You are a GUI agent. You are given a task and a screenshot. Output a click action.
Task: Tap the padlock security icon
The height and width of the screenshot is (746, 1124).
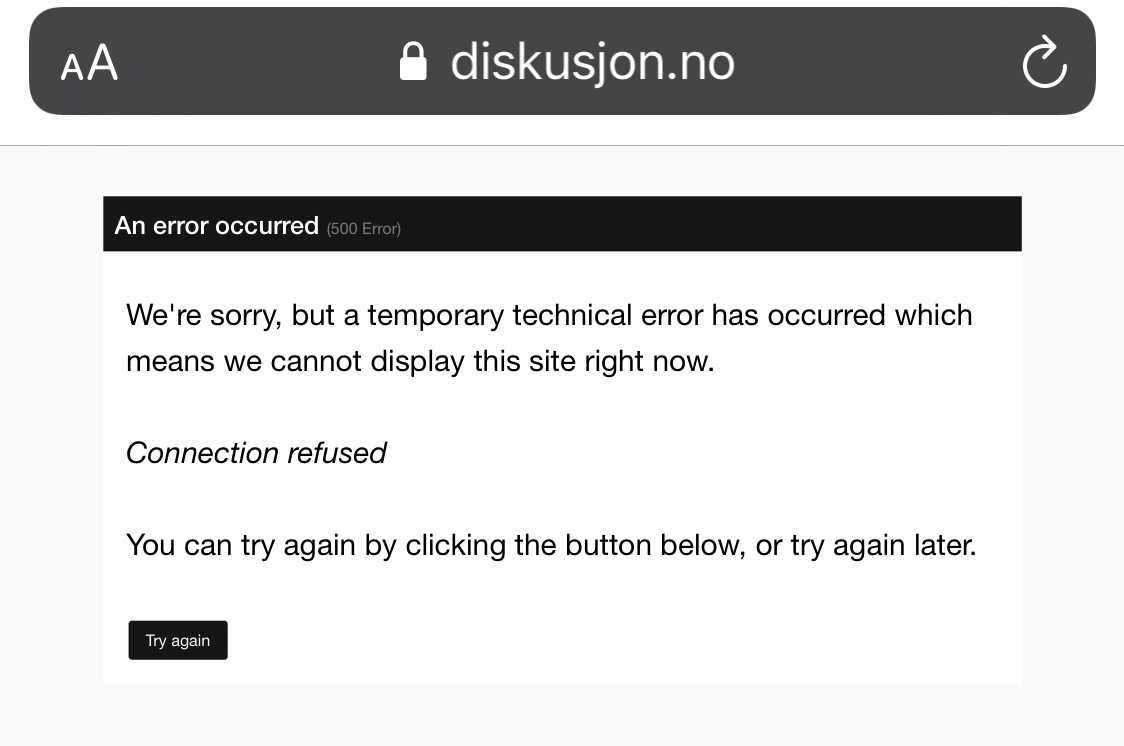click(x=413, y=61)
